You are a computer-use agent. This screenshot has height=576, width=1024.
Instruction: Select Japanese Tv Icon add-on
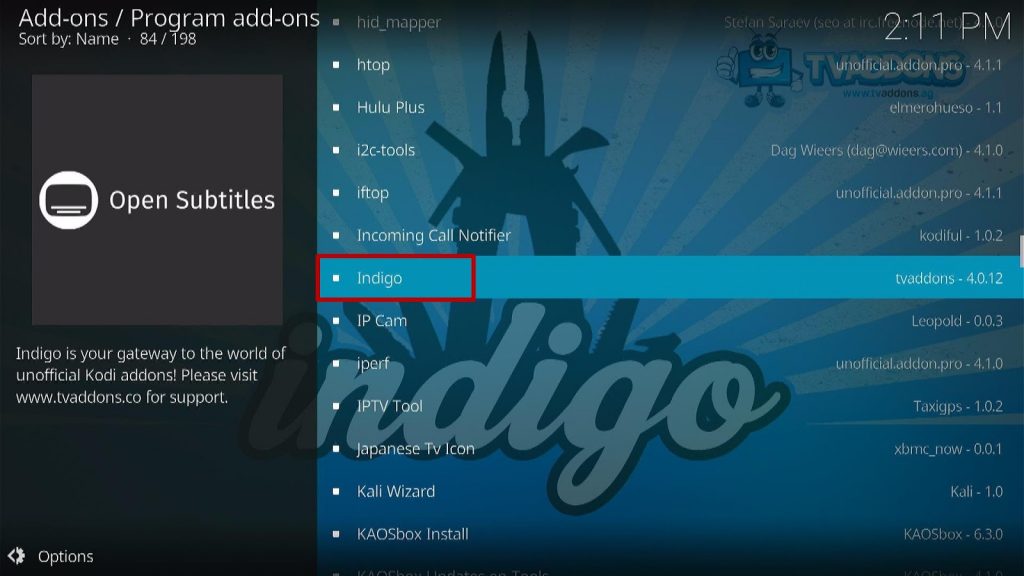[x=670, y=449]
